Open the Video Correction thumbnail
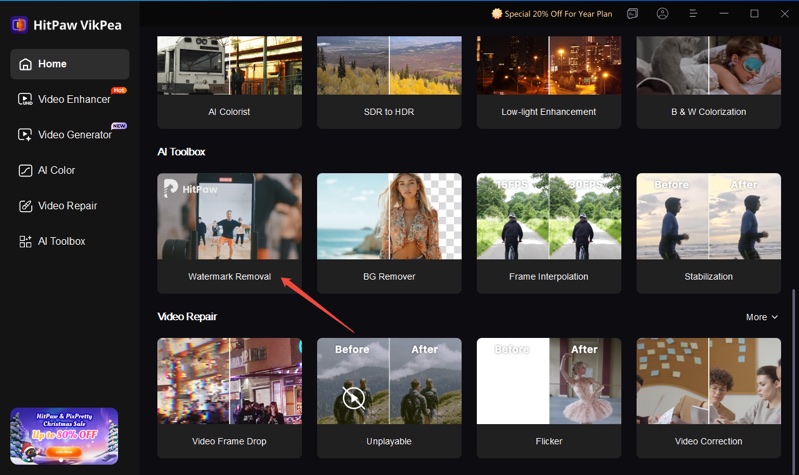This screenshot has height=475, width=799. point(709,381)
